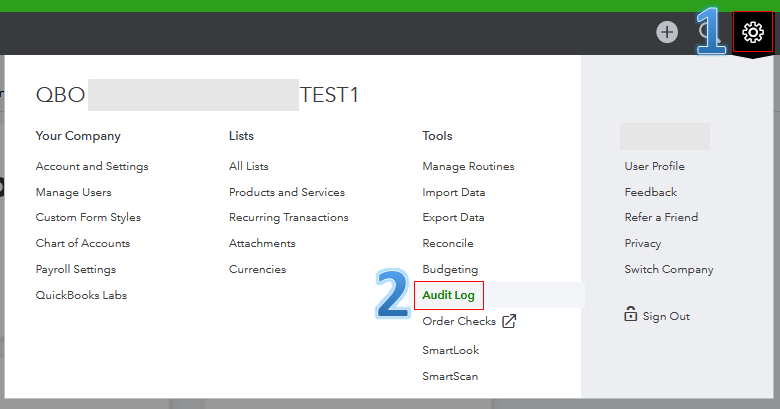Open the Privacy link
This screenshot has width=780, height=409.
coord(643,243)
